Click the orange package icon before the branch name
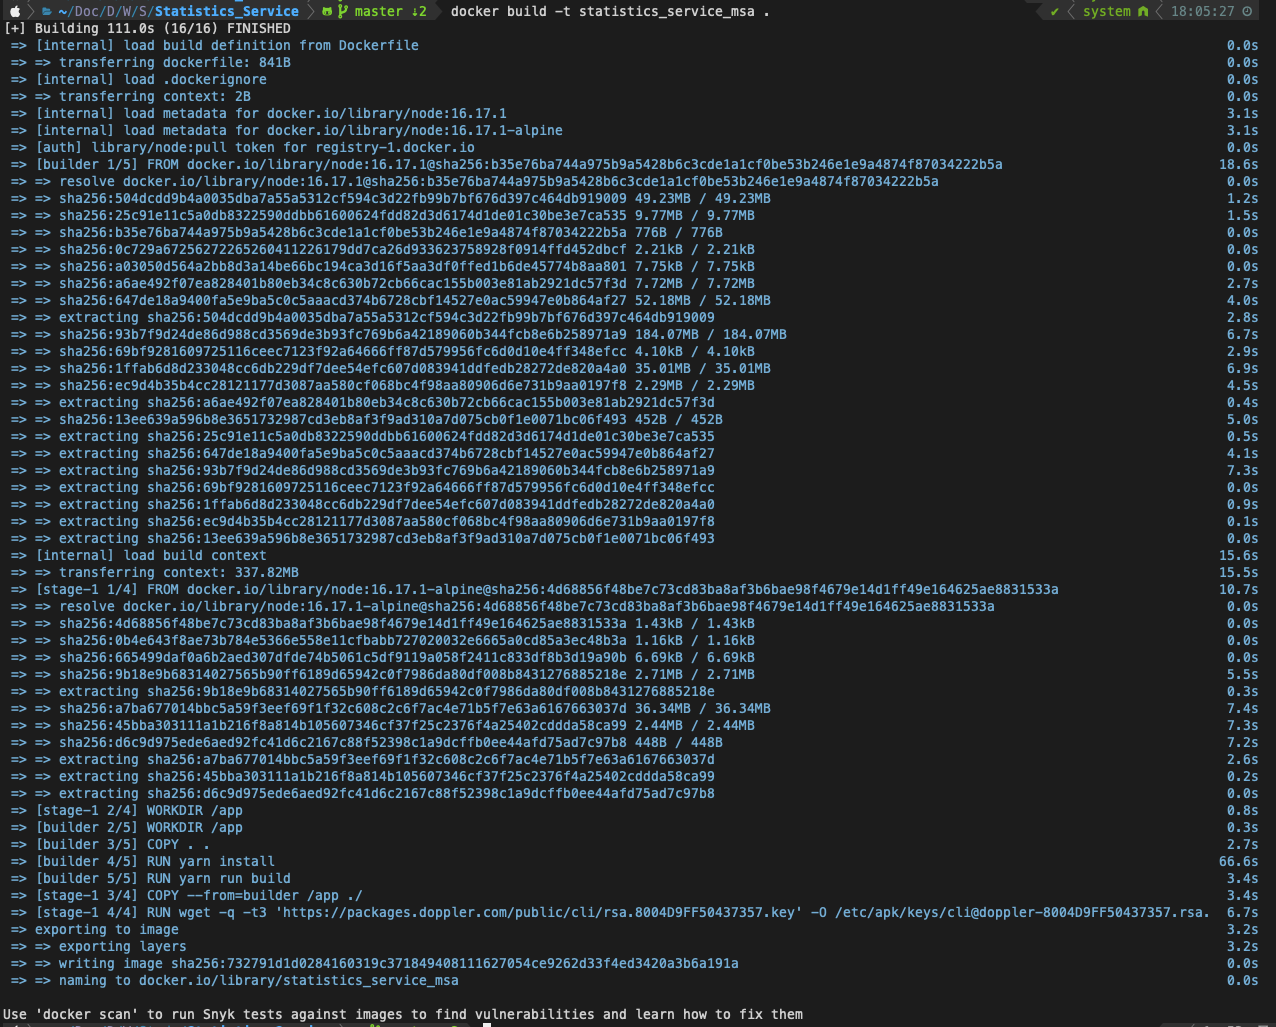Screen dimensions: 1276x1027 tap(327, 12)
